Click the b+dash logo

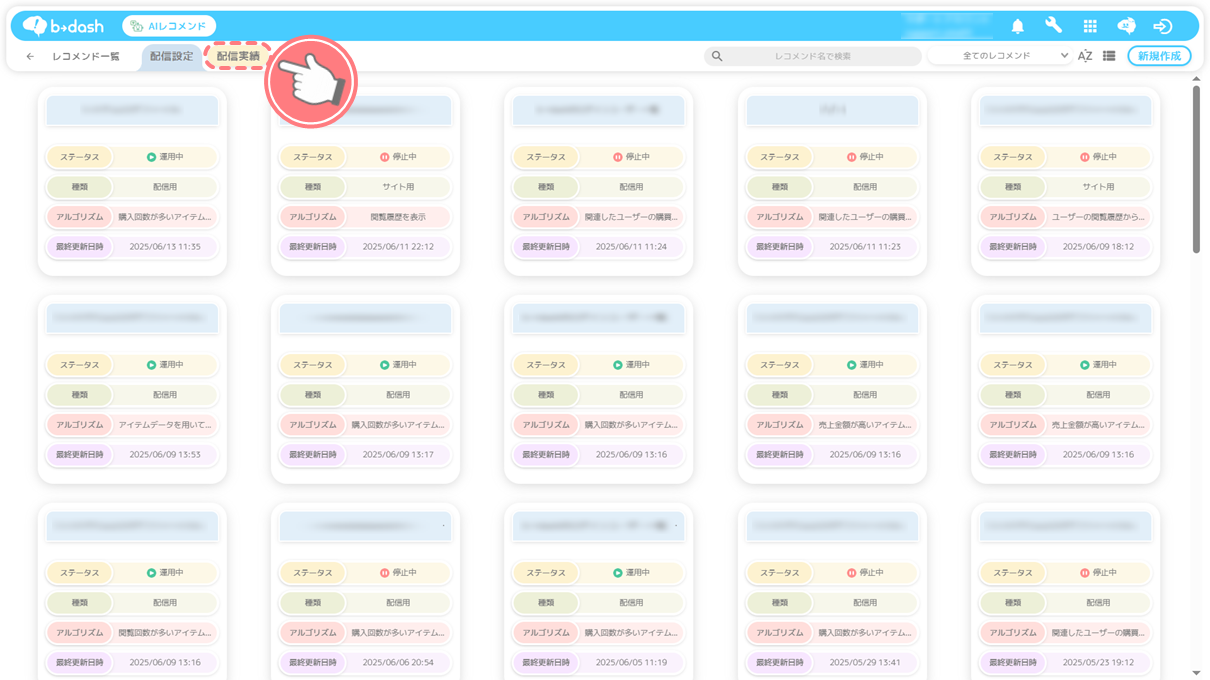point(63,26)
